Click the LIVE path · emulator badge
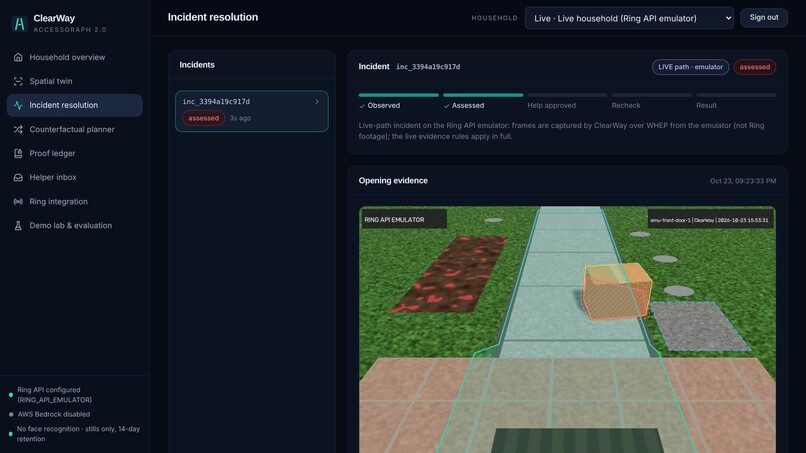 [690, 67]
